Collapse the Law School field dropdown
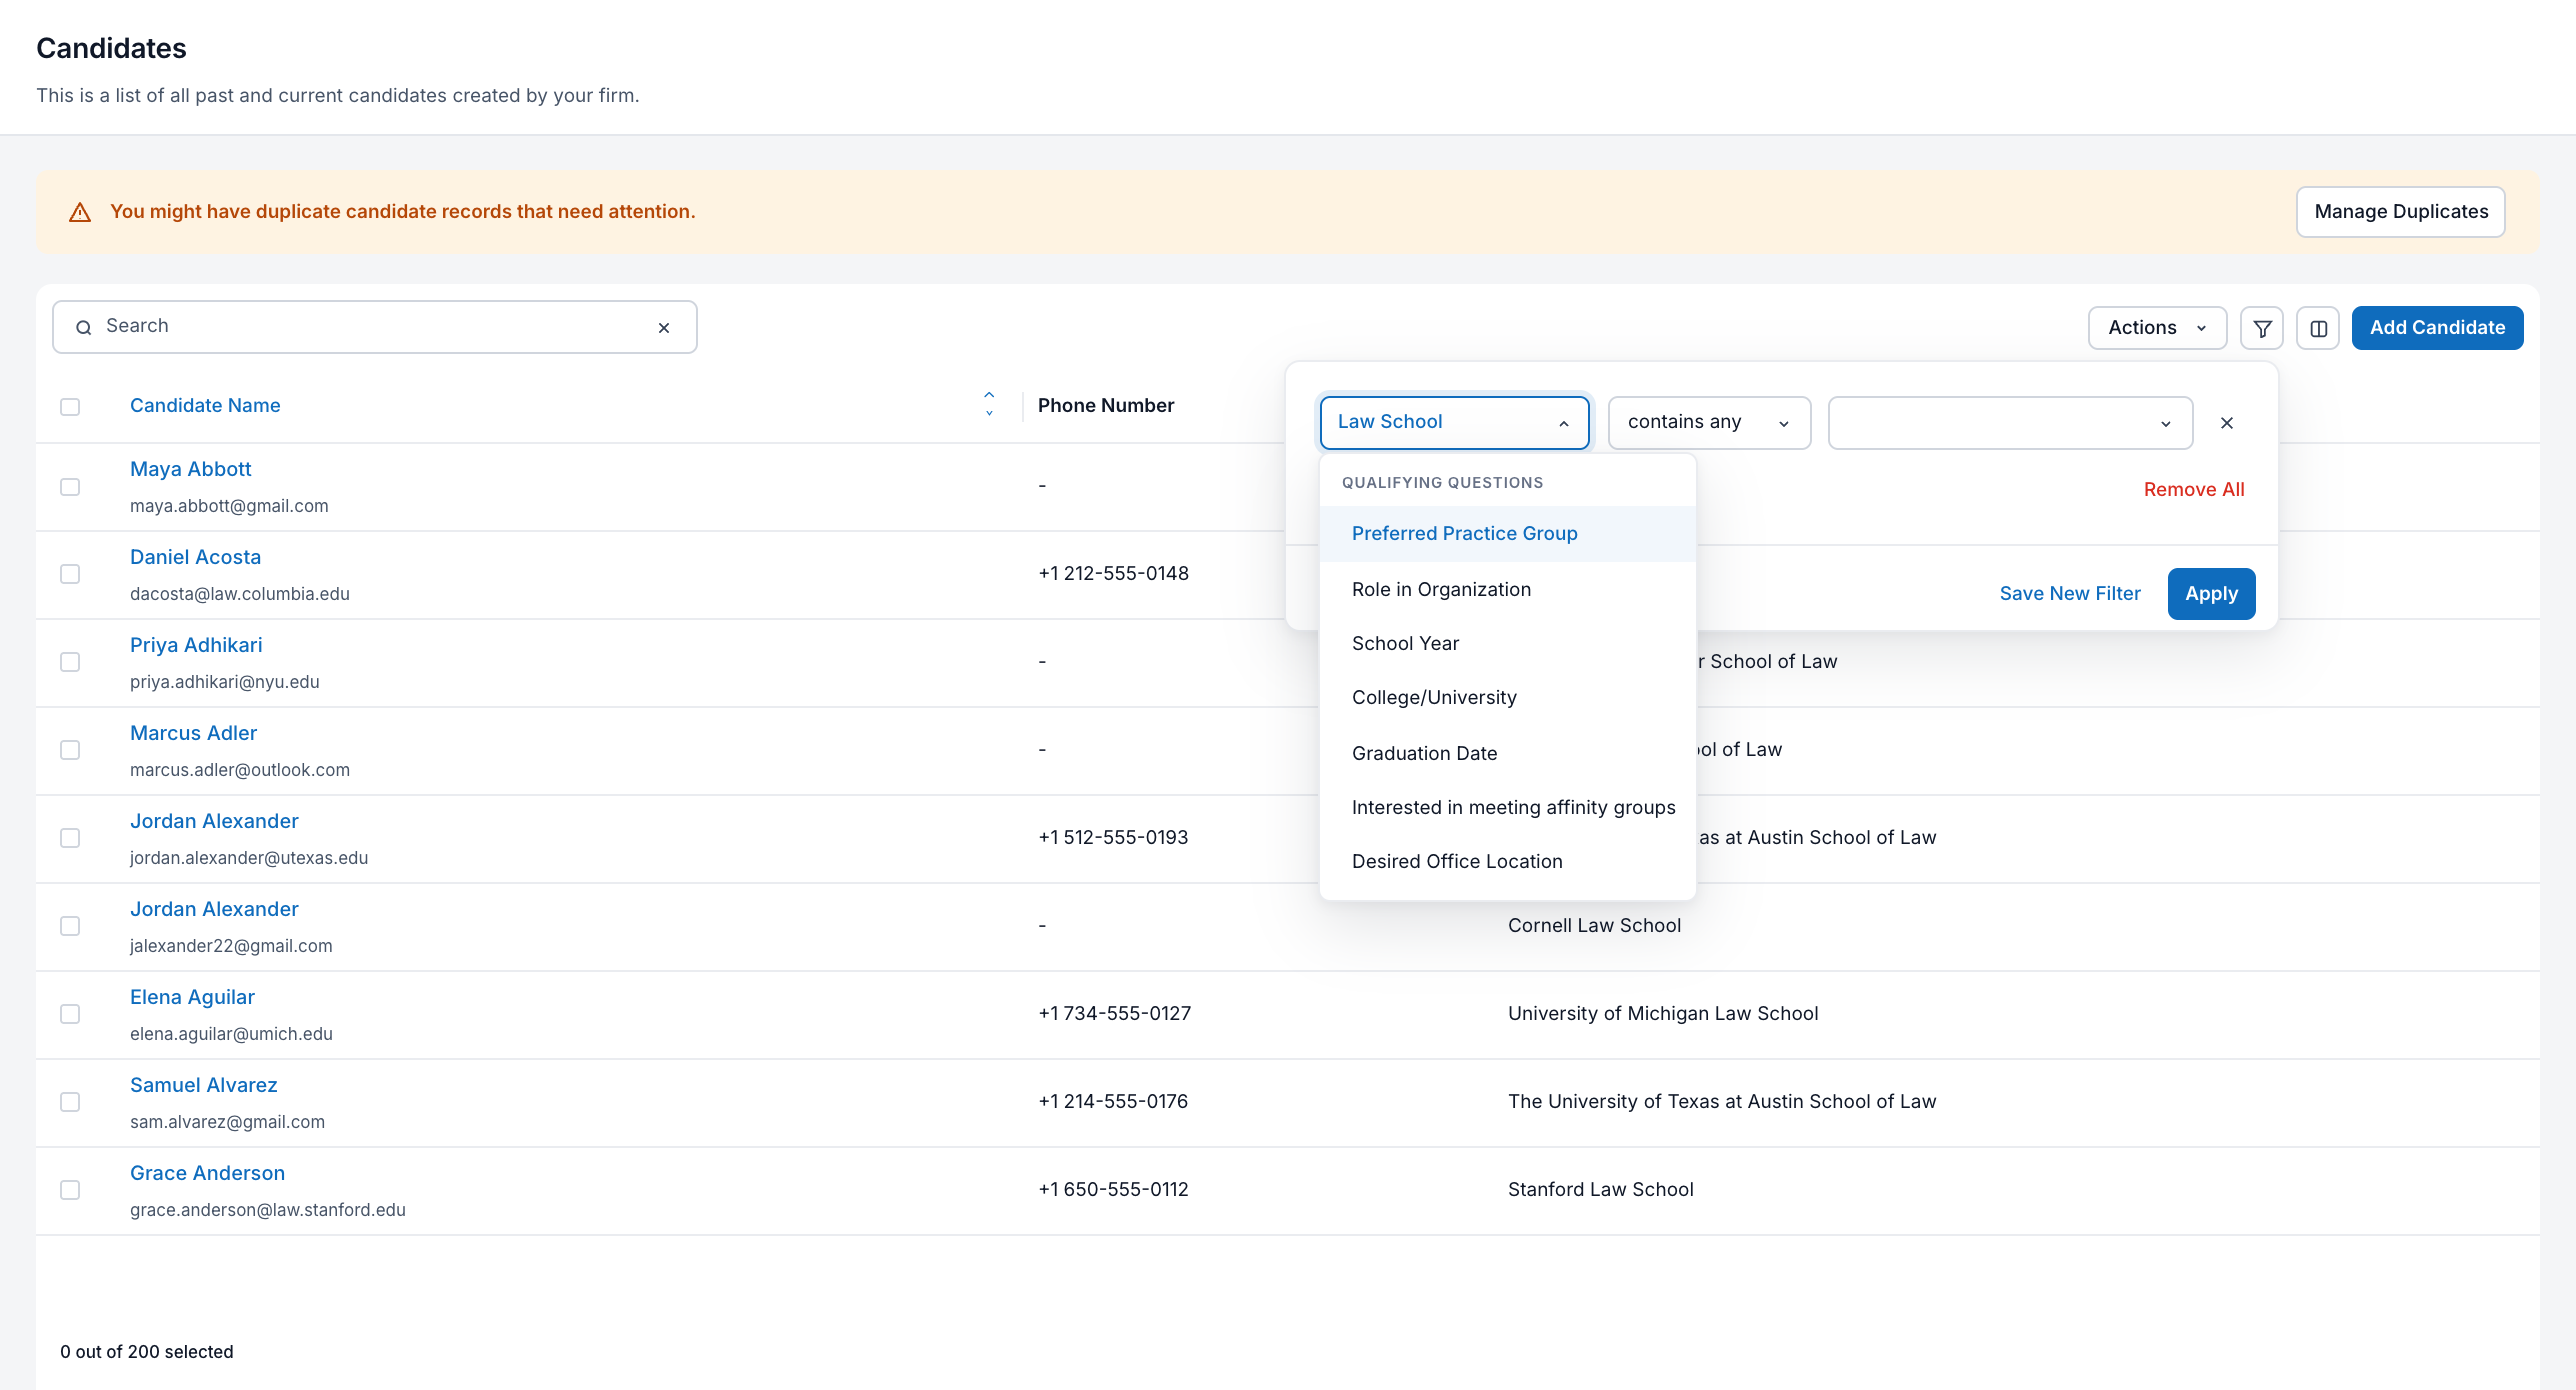The height and width of the screenshot is (1390, 2576). coord(1454,423)
